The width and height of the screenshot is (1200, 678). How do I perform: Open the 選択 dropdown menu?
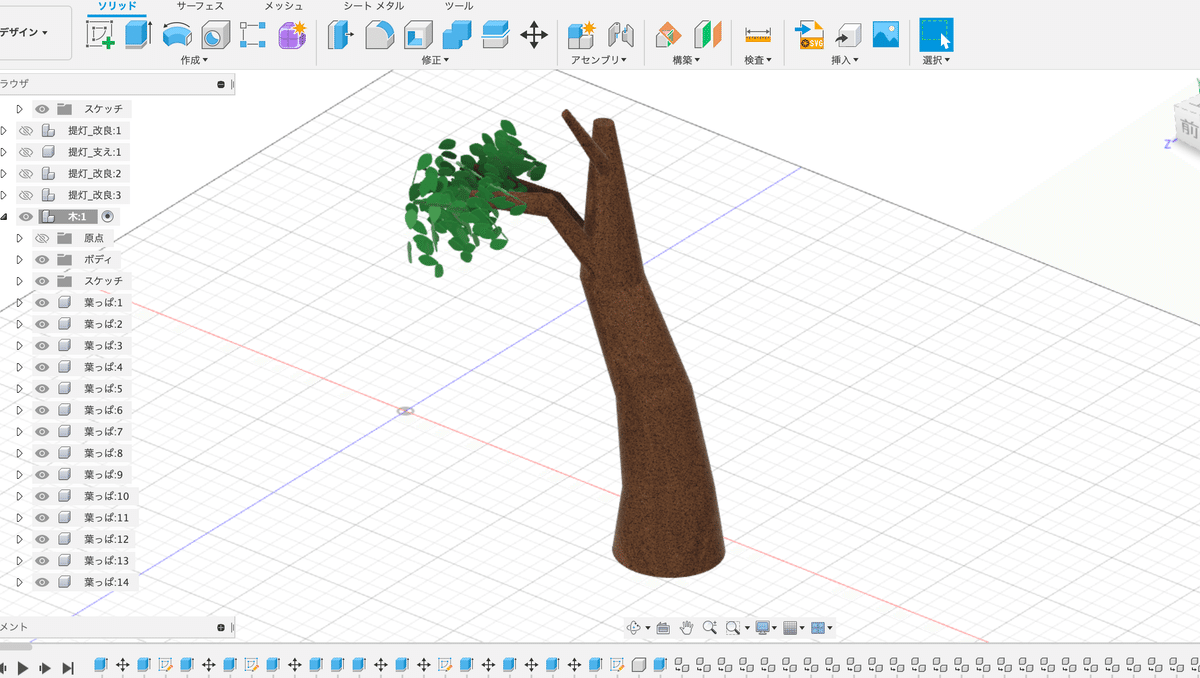(936, 61)
